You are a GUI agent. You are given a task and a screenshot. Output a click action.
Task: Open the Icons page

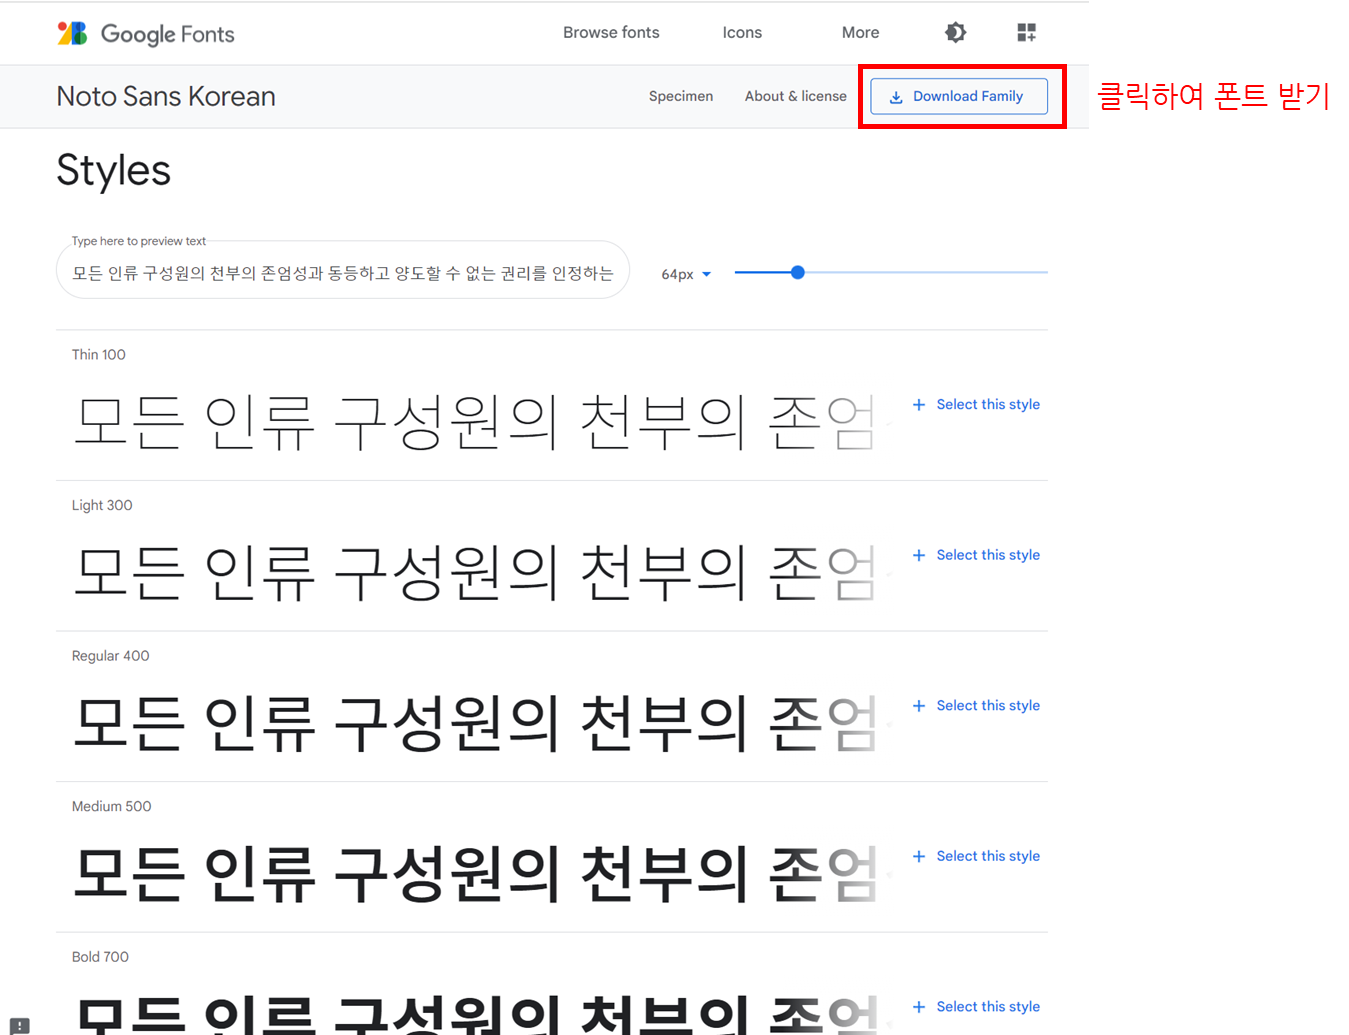click(742, 32)
